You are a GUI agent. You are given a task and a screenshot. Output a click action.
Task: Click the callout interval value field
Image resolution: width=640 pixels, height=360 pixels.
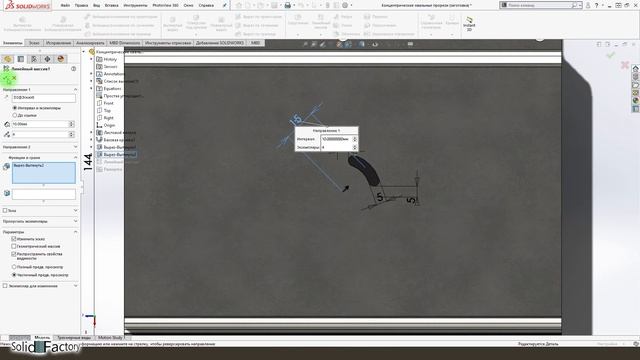[x=337, y=139]
